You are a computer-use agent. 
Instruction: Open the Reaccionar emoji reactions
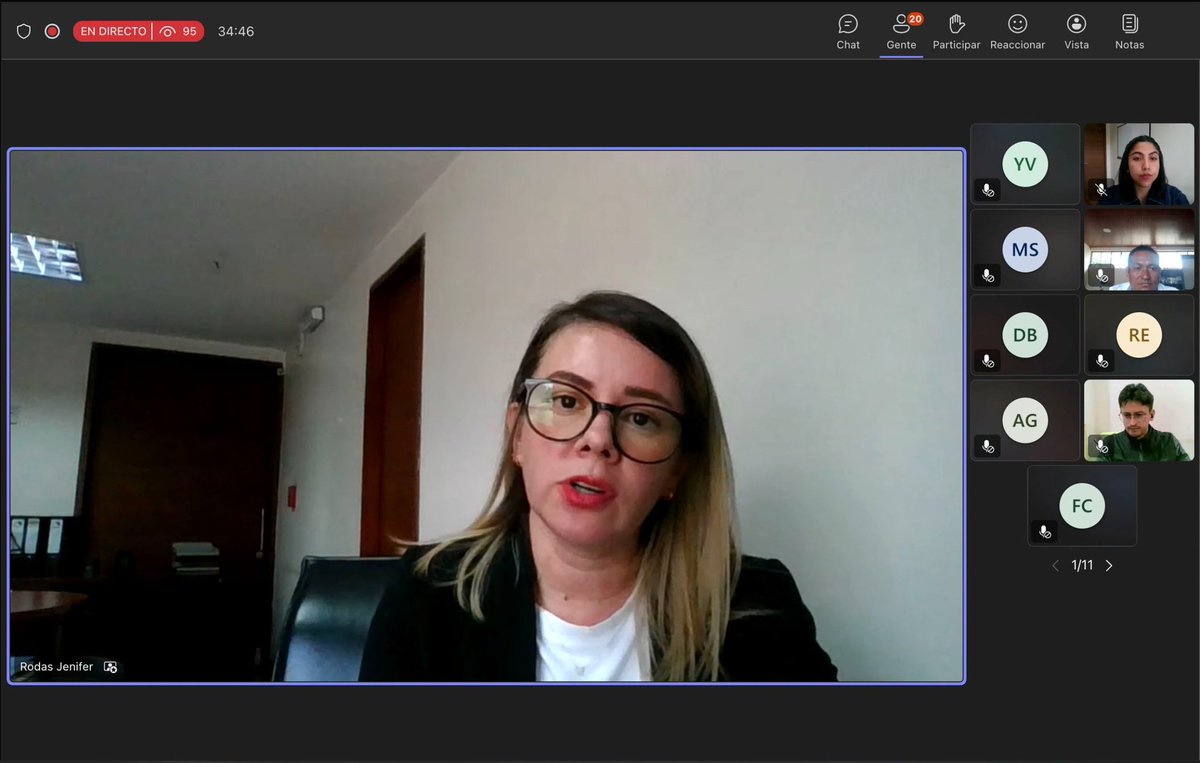click(x=1017, y=32)
